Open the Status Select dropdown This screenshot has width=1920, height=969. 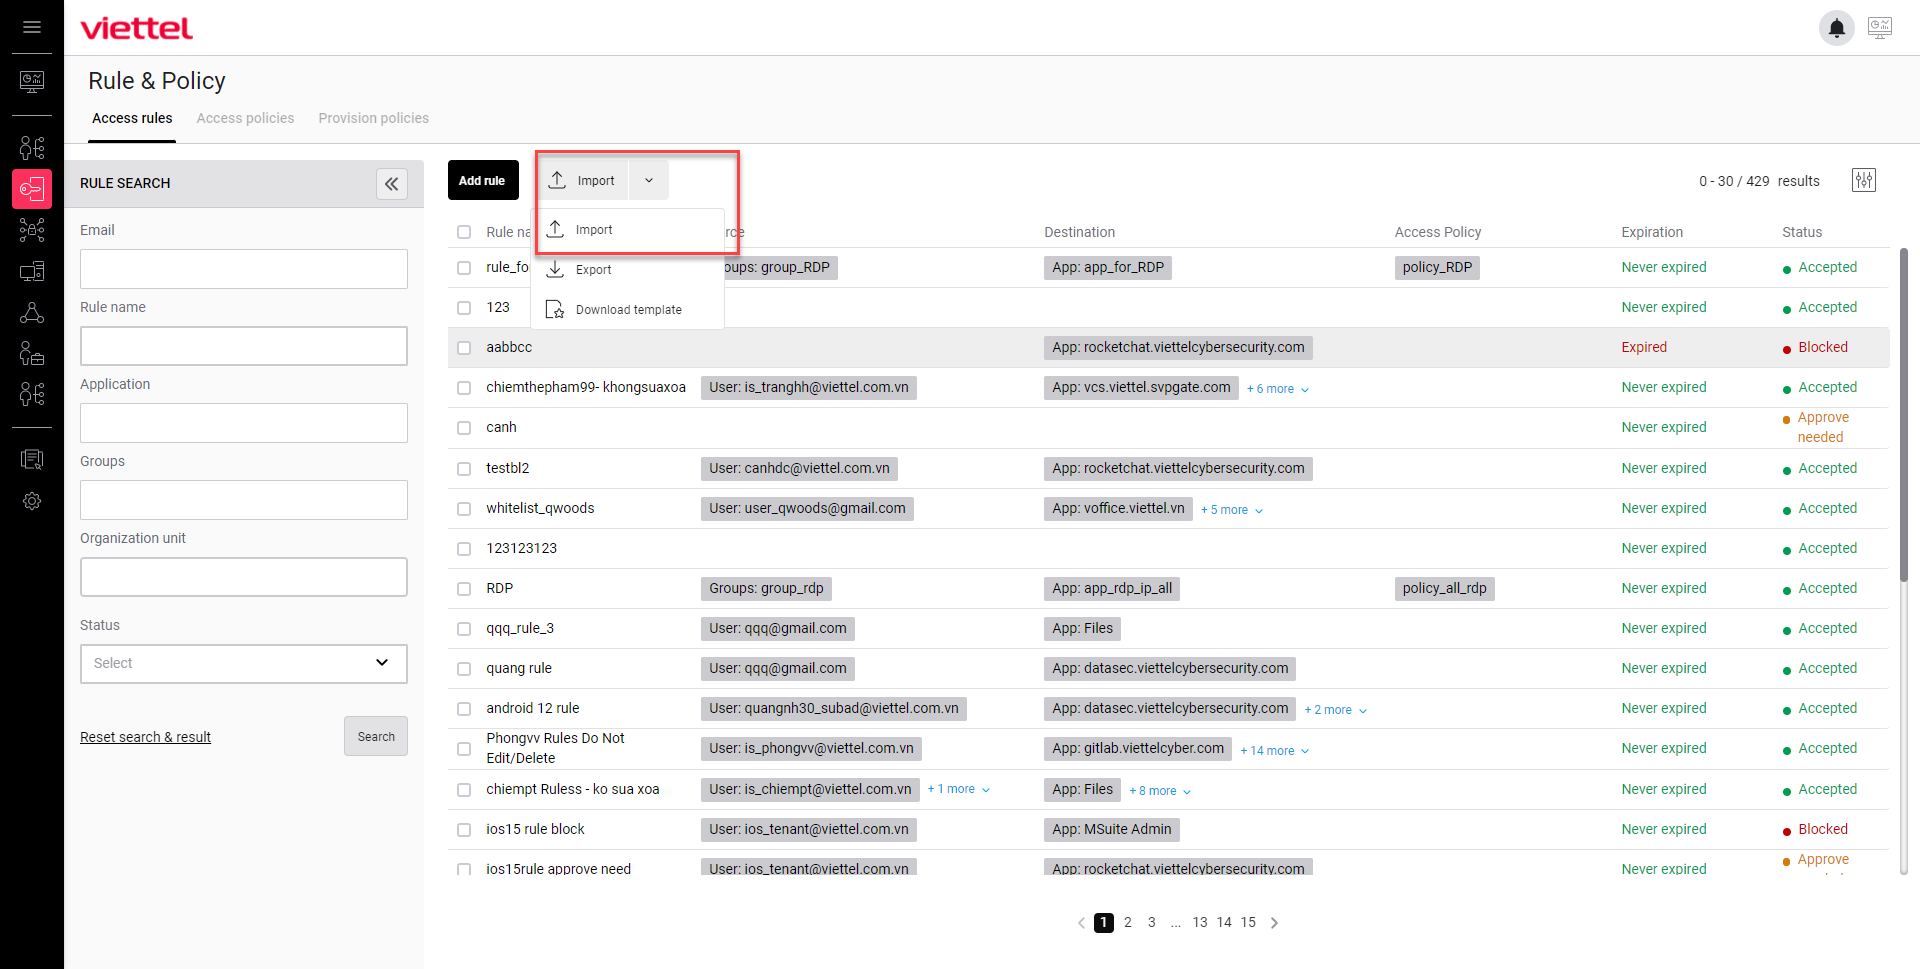pos(244,663)
